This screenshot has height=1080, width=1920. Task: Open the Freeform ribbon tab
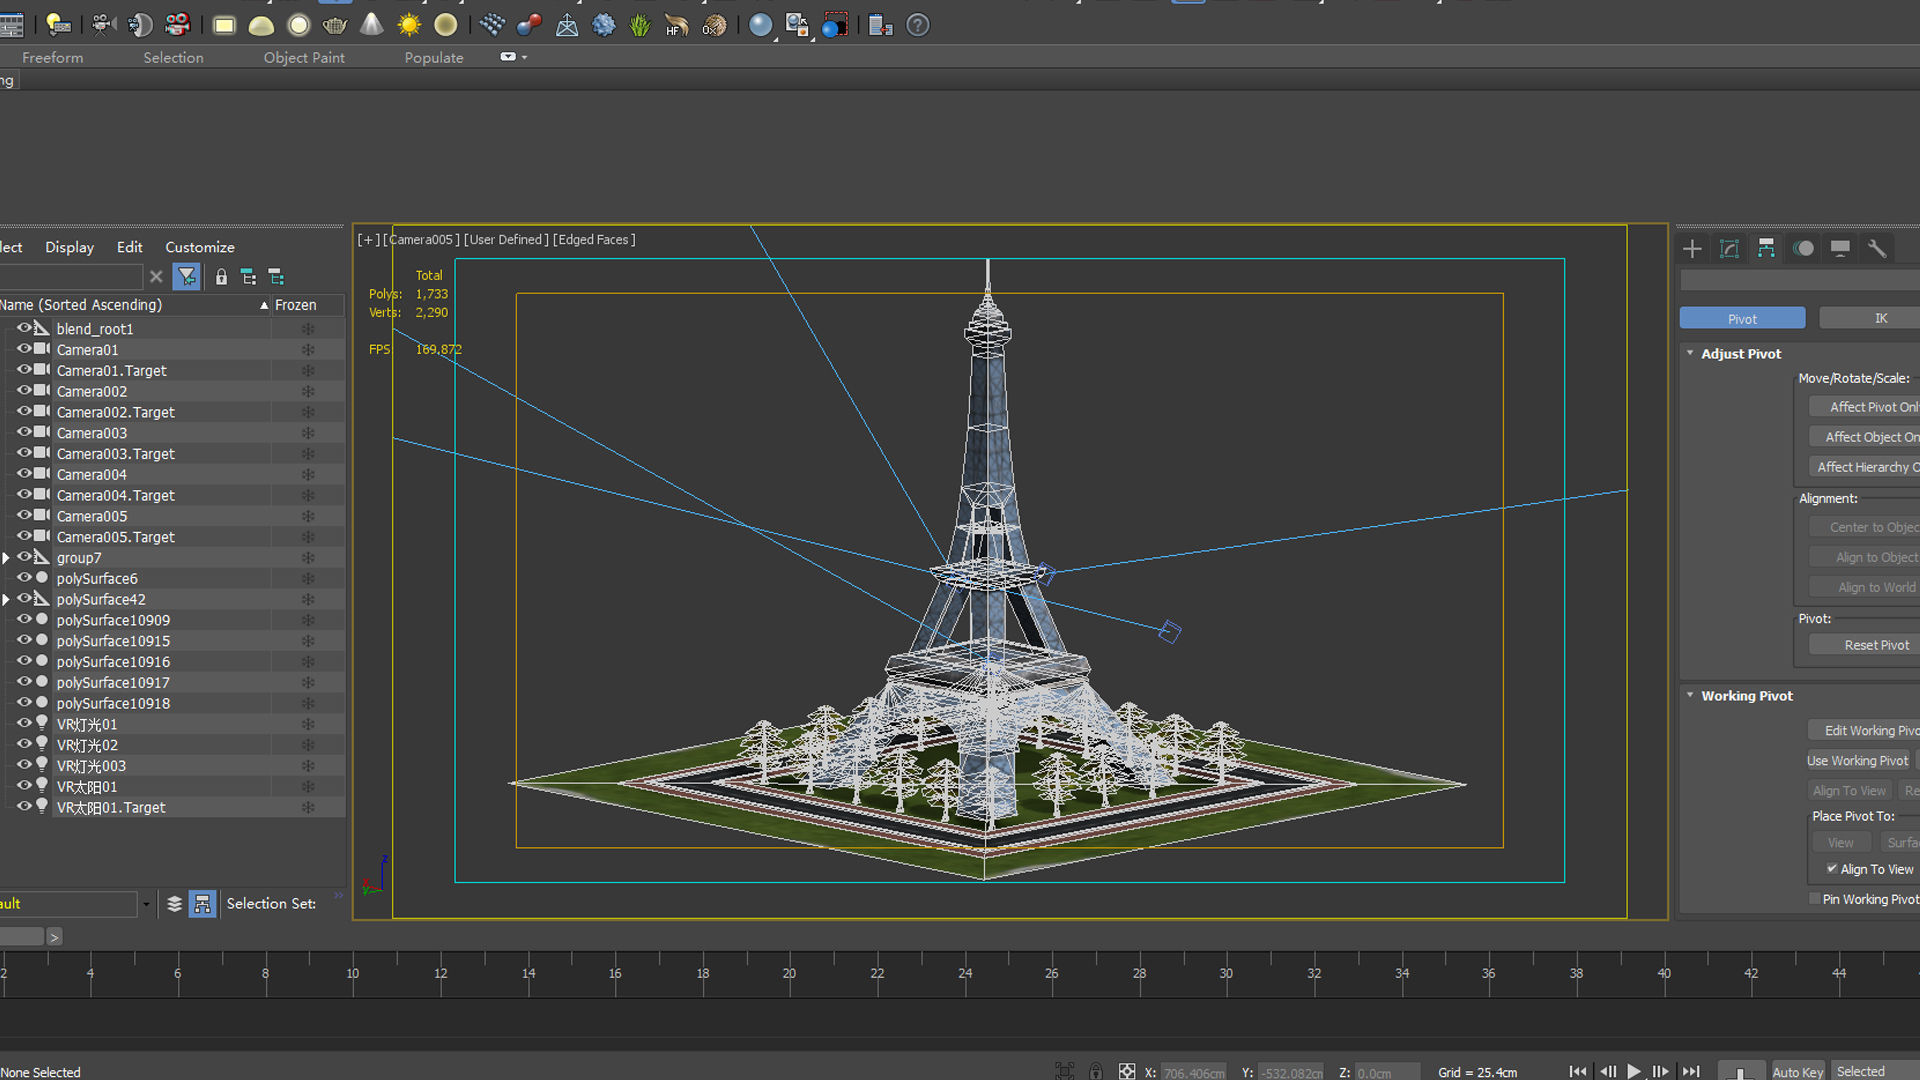point(53,58)
